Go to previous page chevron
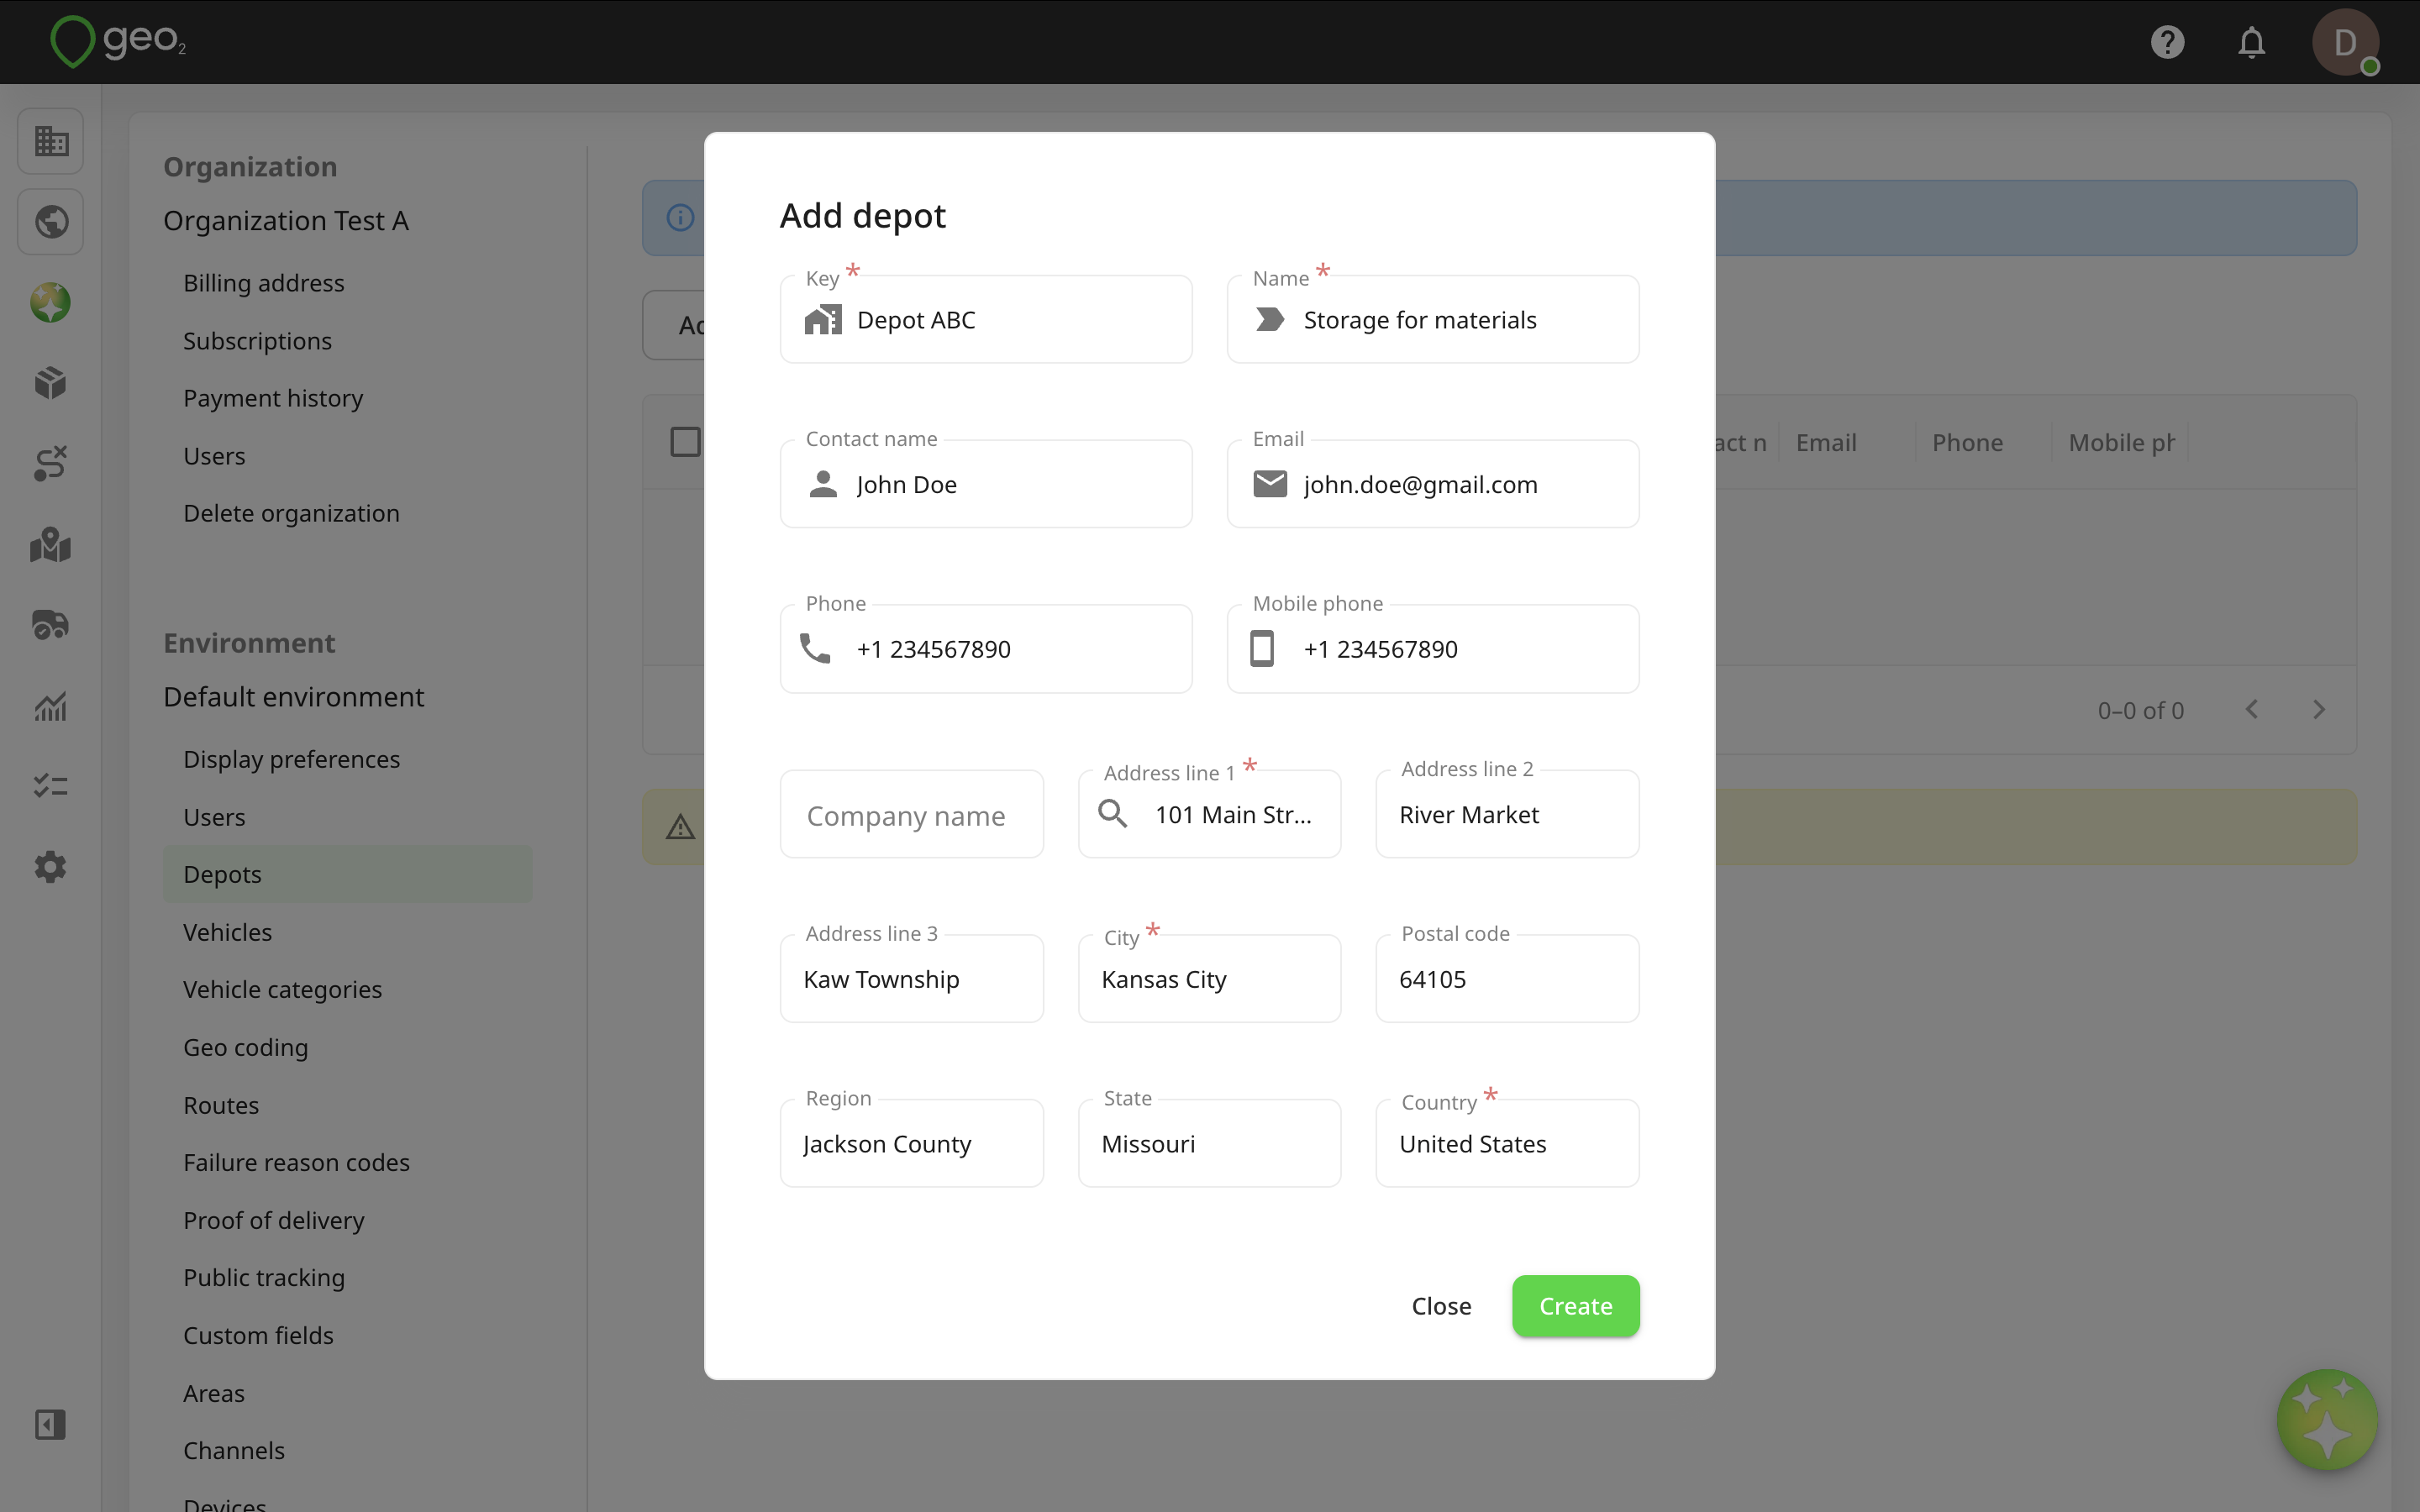The image size is (2420, 1512). pos(2252,710)
